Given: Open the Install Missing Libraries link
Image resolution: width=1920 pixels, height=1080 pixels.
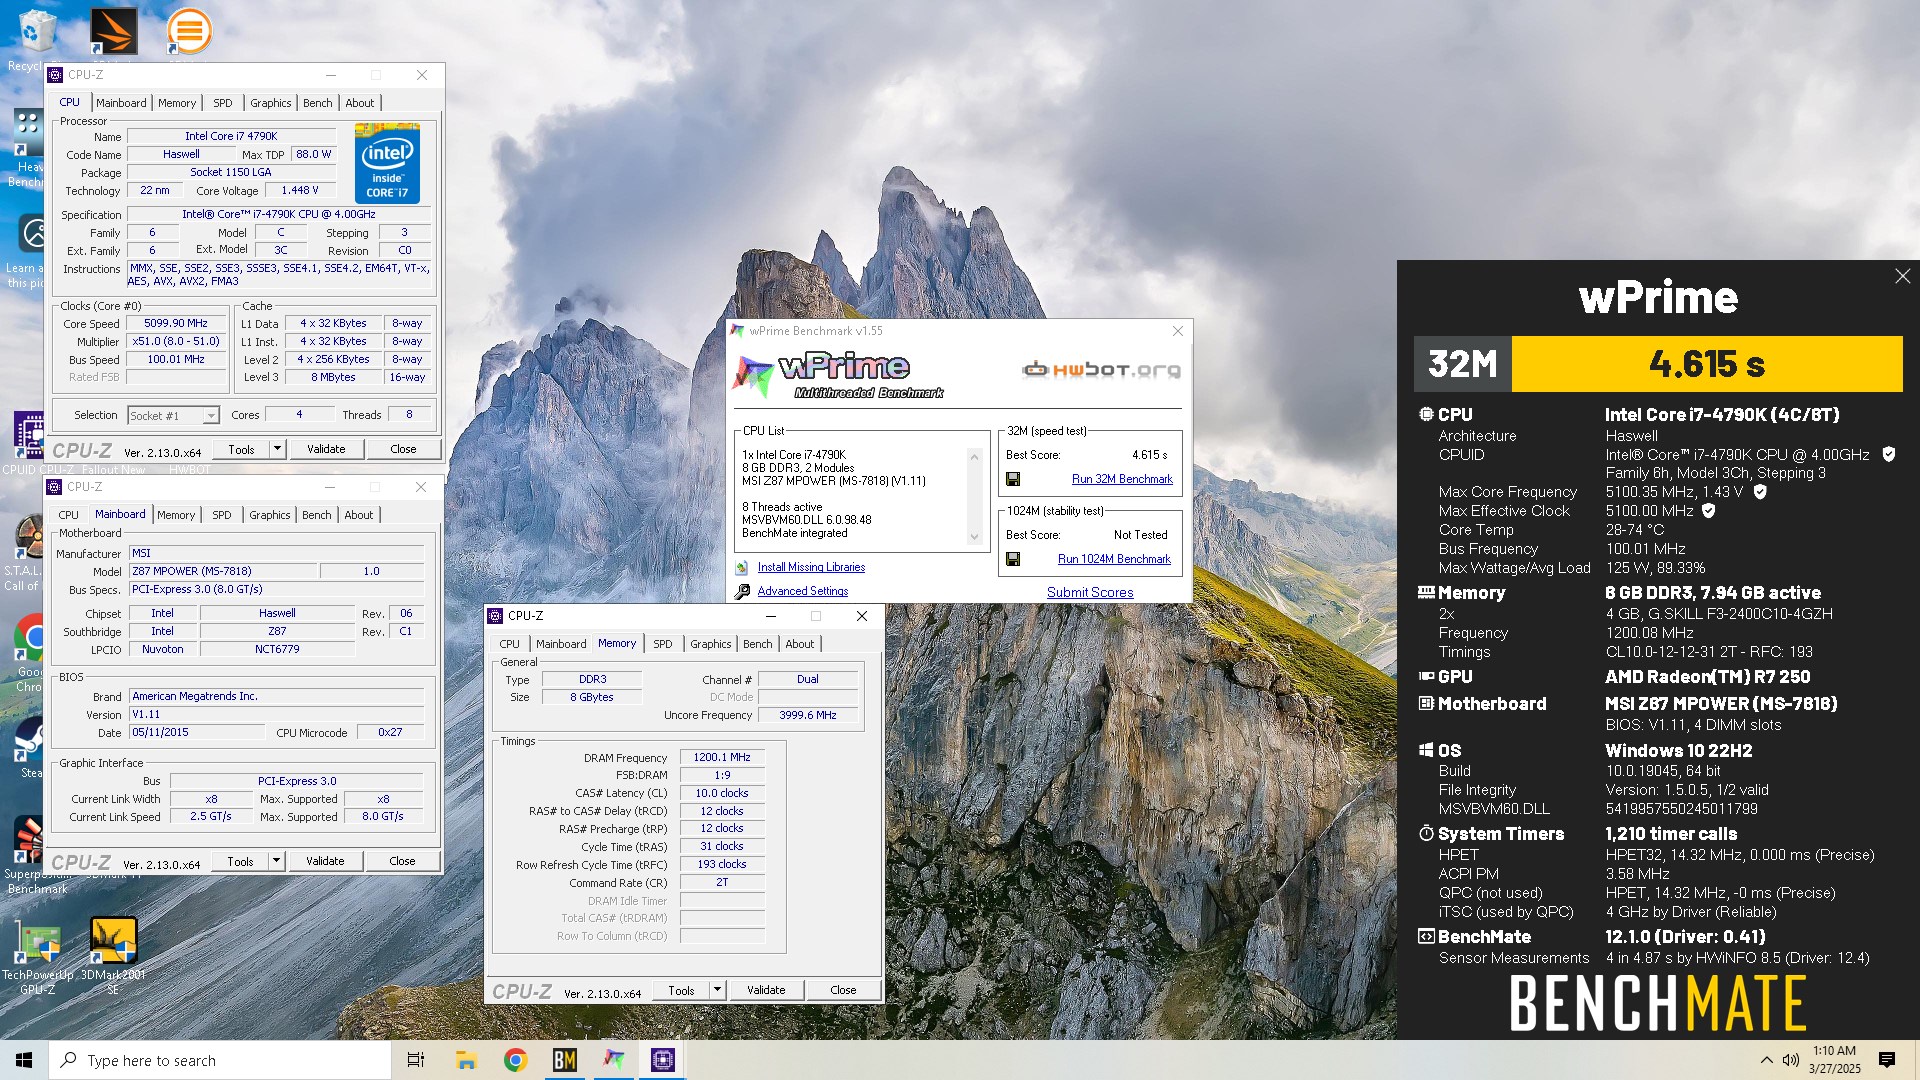Looking at the screenshot, I should [811, 567].
